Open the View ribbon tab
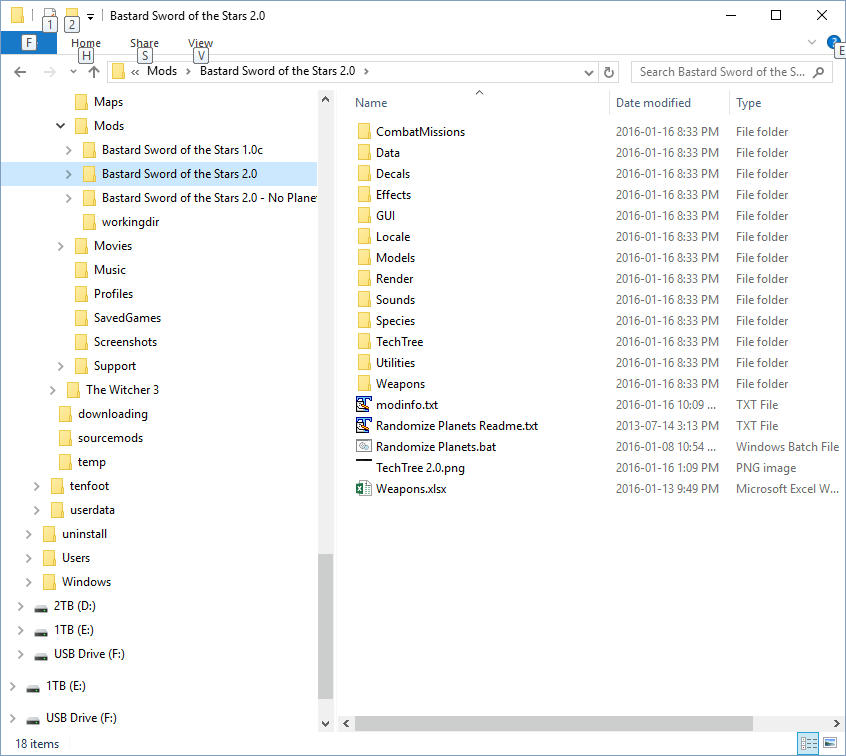The height and width of the screenshot is (756, 846). [x=200, y=43]
